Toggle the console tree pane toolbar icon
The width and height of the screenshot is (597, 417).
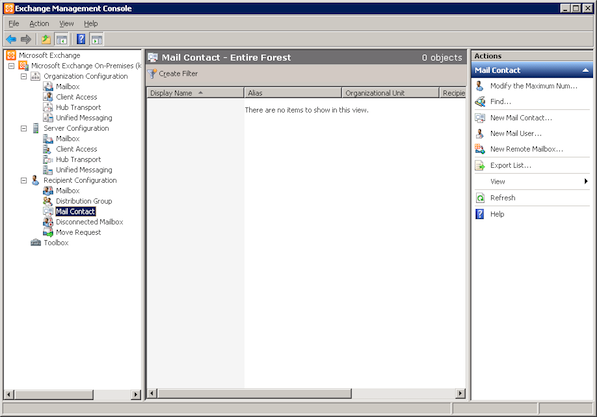[x=61, y=39]
